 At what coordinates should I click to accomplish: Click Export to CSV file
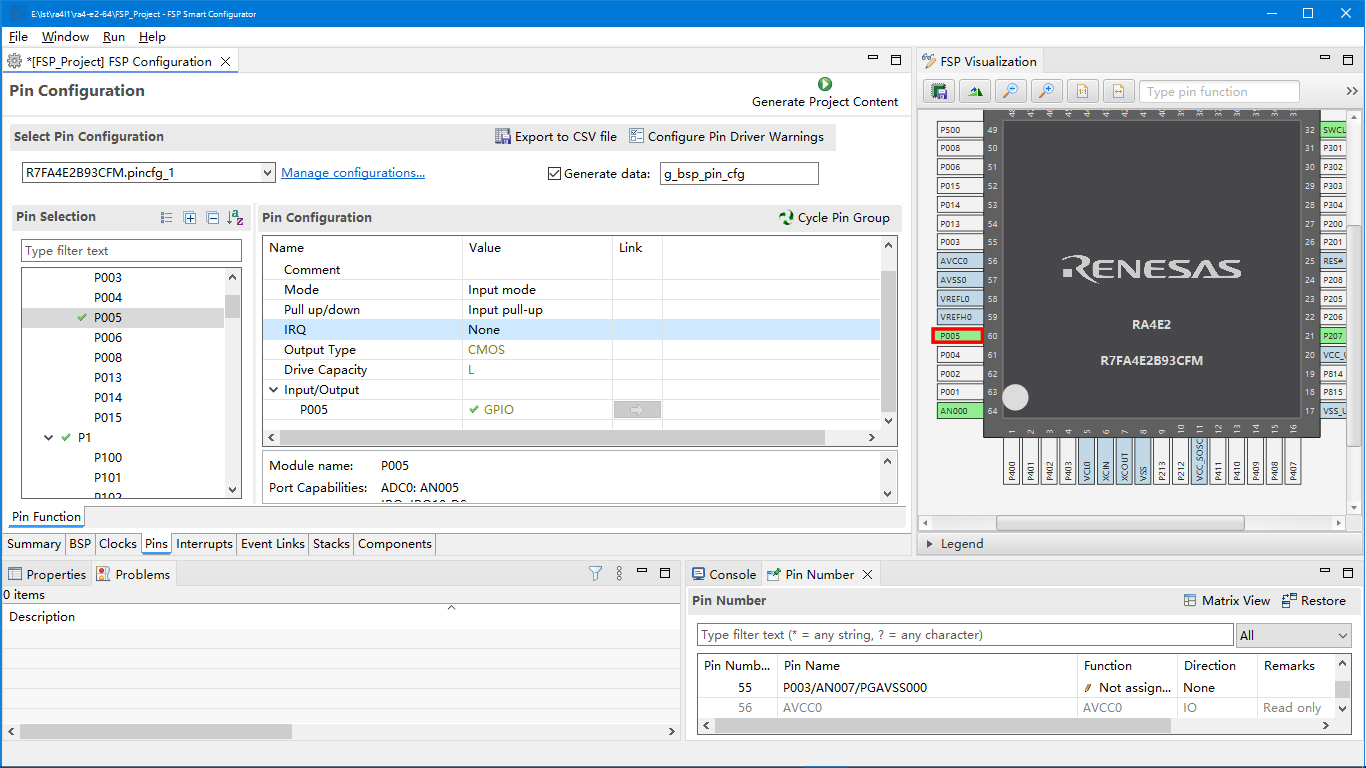556,137
